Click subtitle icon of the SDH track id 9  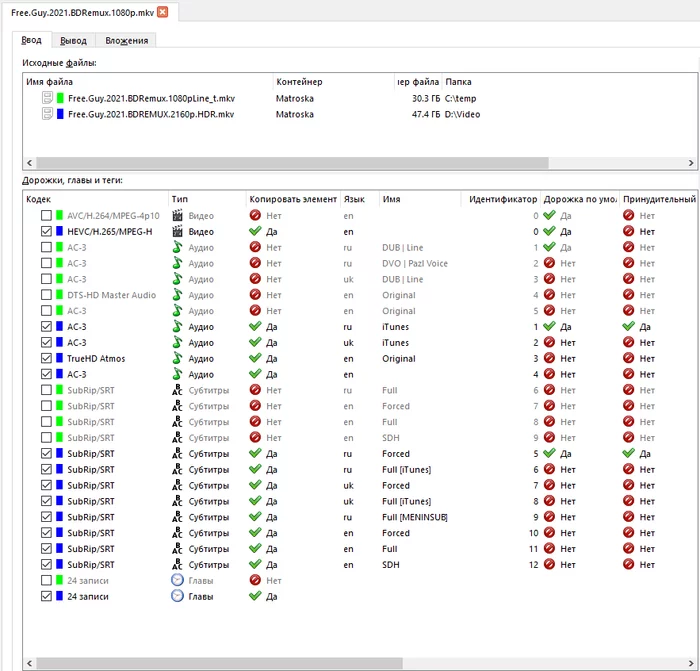click(178, 438)
